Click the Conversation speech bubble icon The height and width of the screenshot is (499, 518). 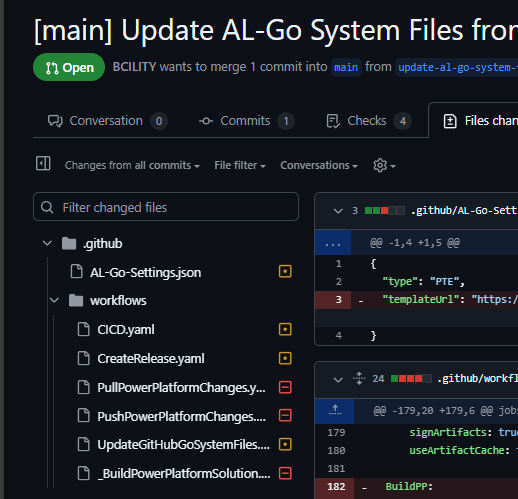coord(55,121)
